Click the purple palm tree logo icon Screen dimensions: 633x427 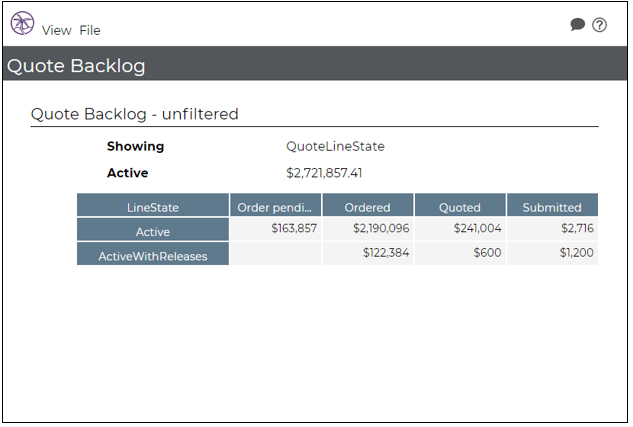pyautogui.click(x=22, y=23)
